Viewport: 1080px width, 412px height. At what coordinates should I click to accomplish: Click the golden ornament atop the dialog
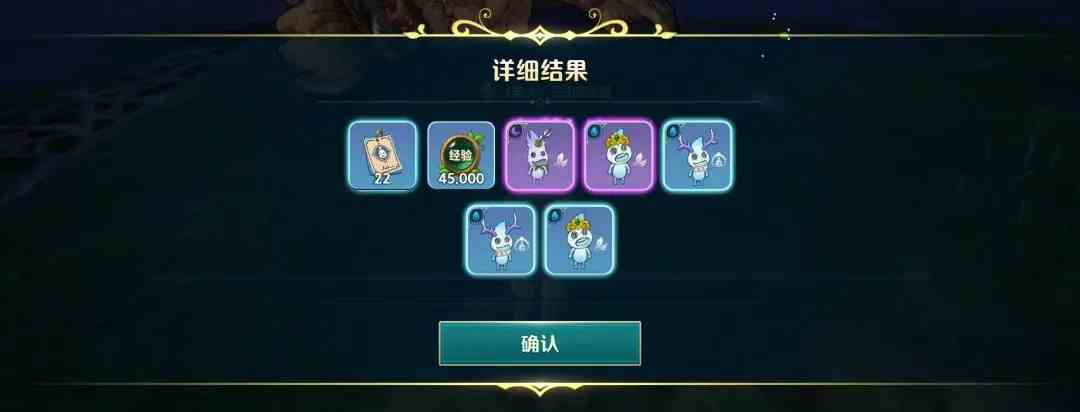pos(540,28)
